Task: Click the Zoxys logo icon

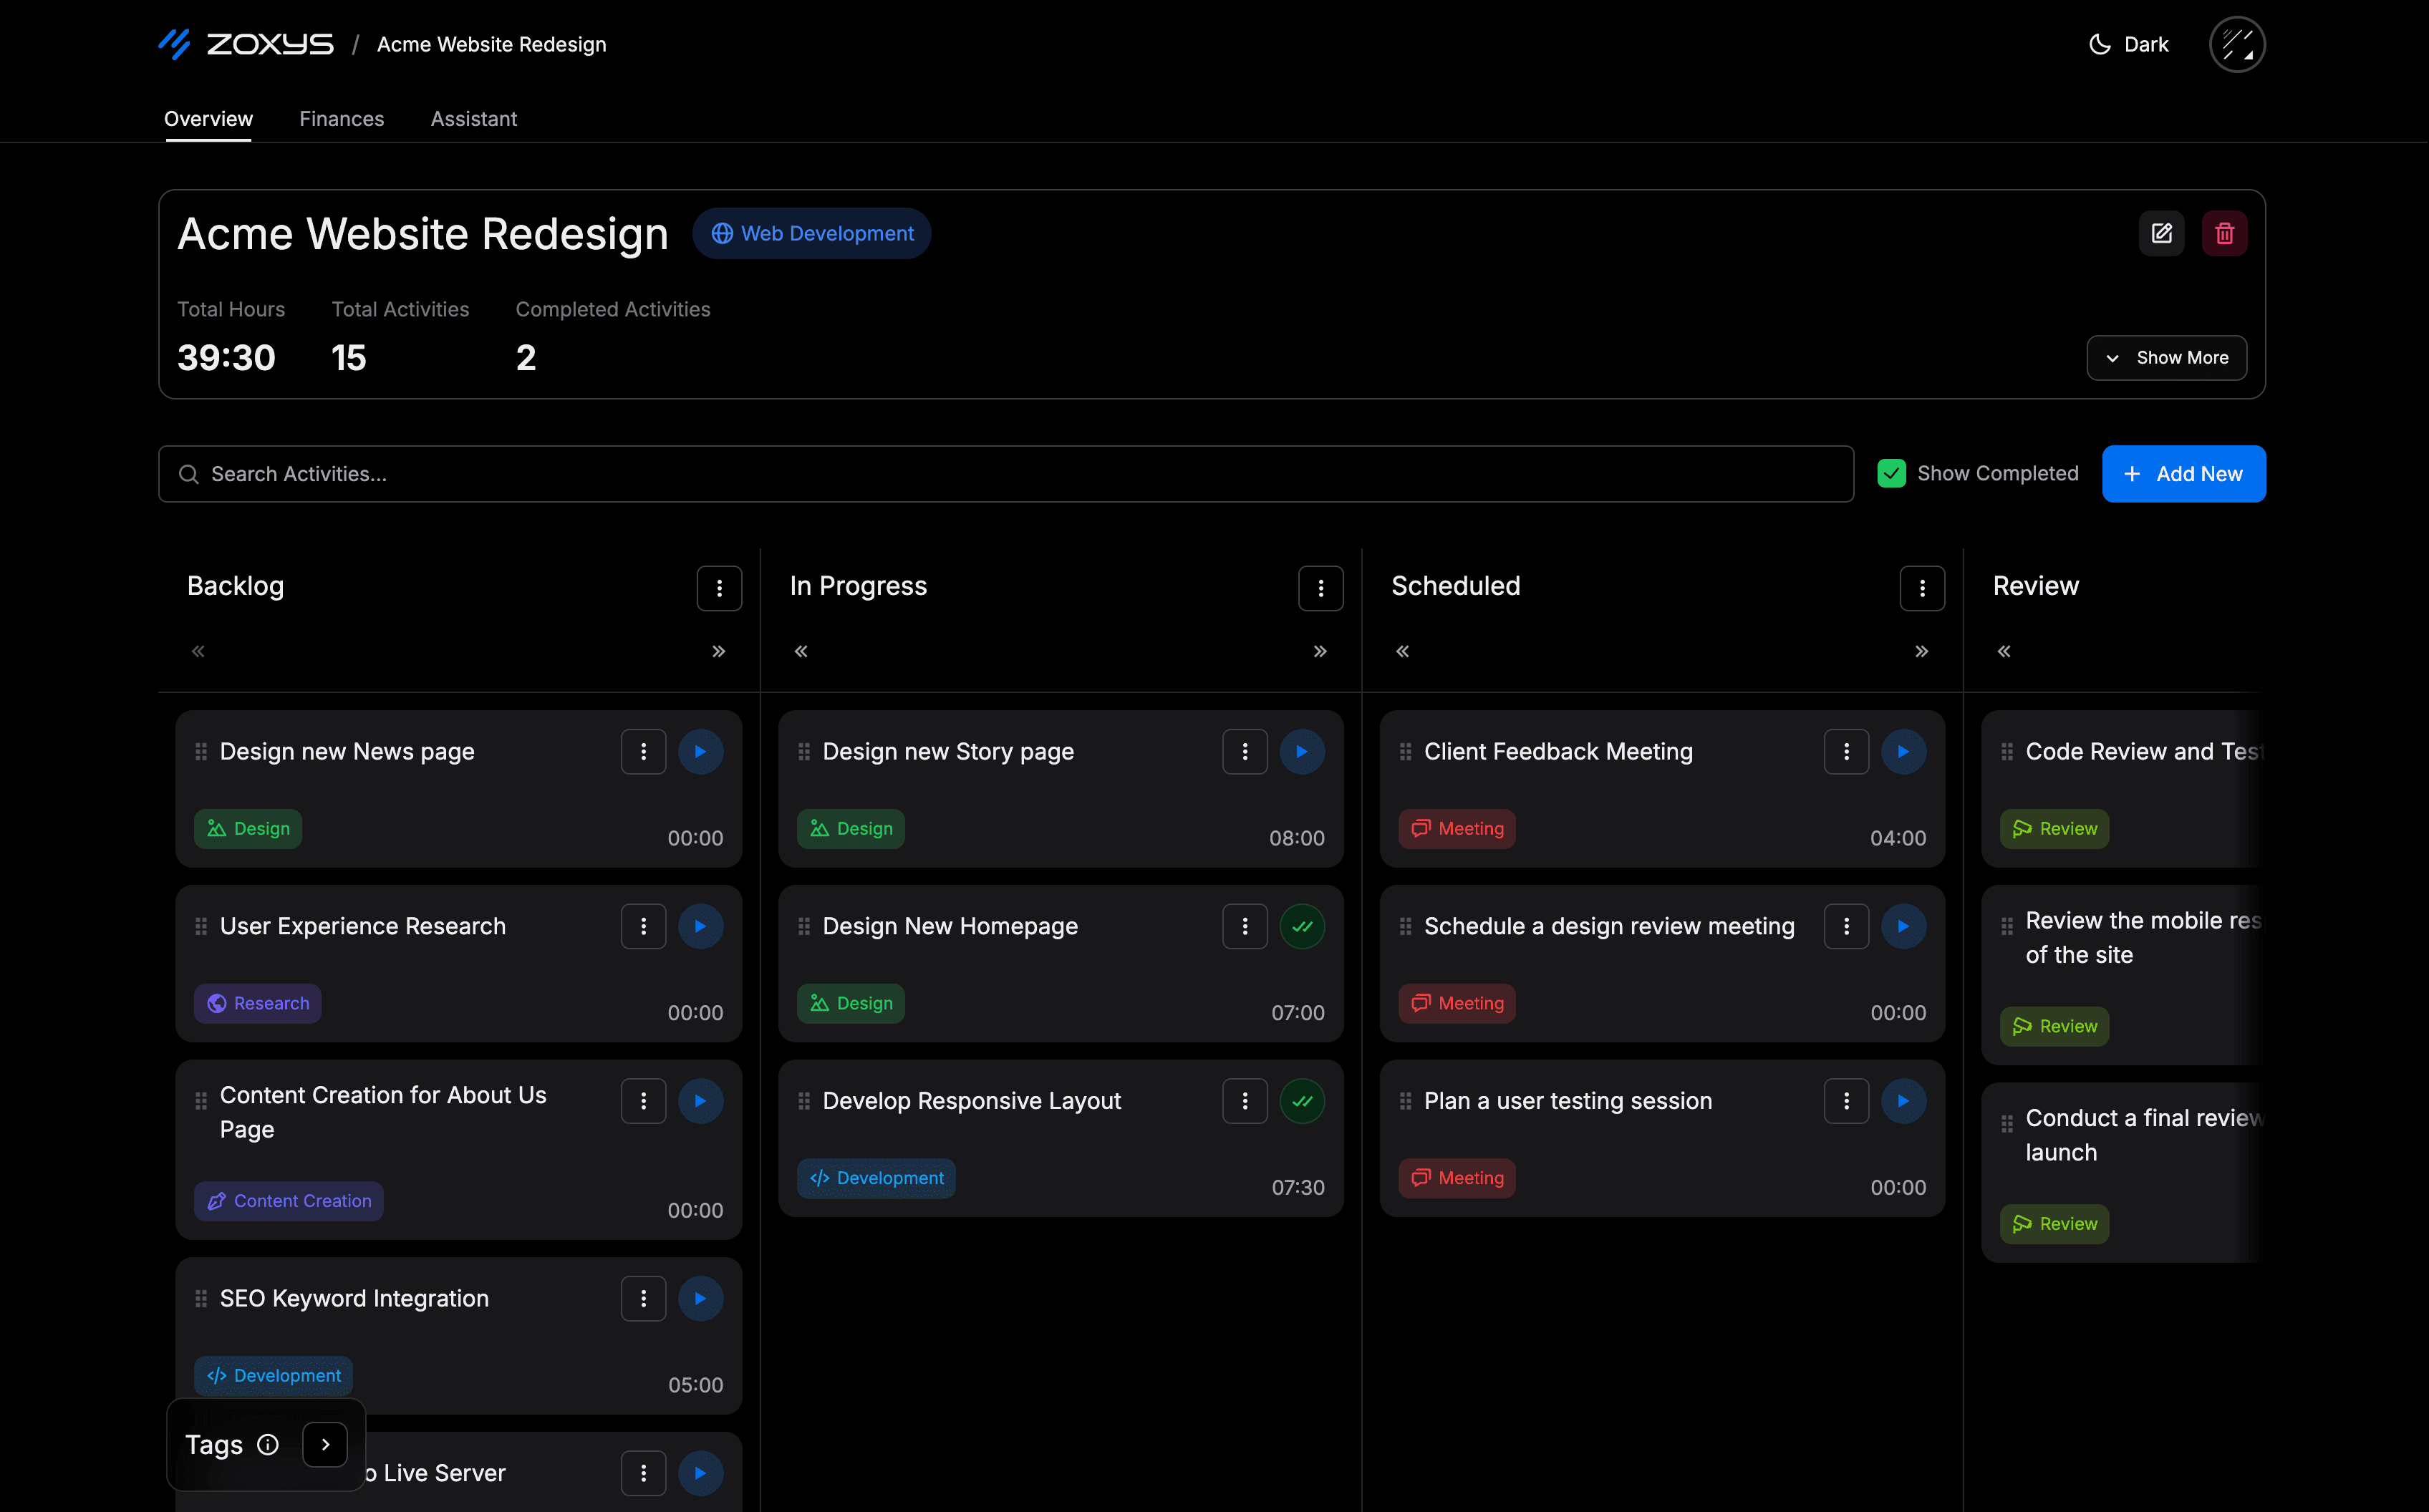Action: tap(174, 44)
